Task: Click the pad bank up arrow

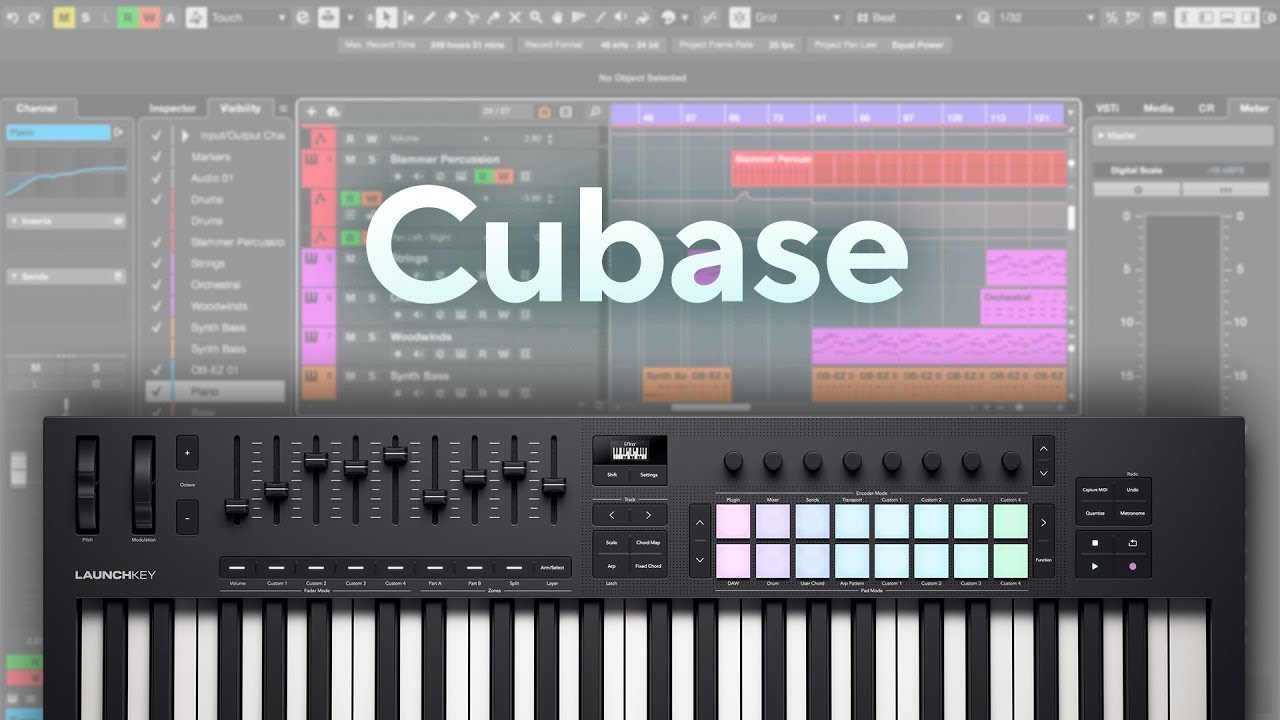Action: click(x=700, y=523)
